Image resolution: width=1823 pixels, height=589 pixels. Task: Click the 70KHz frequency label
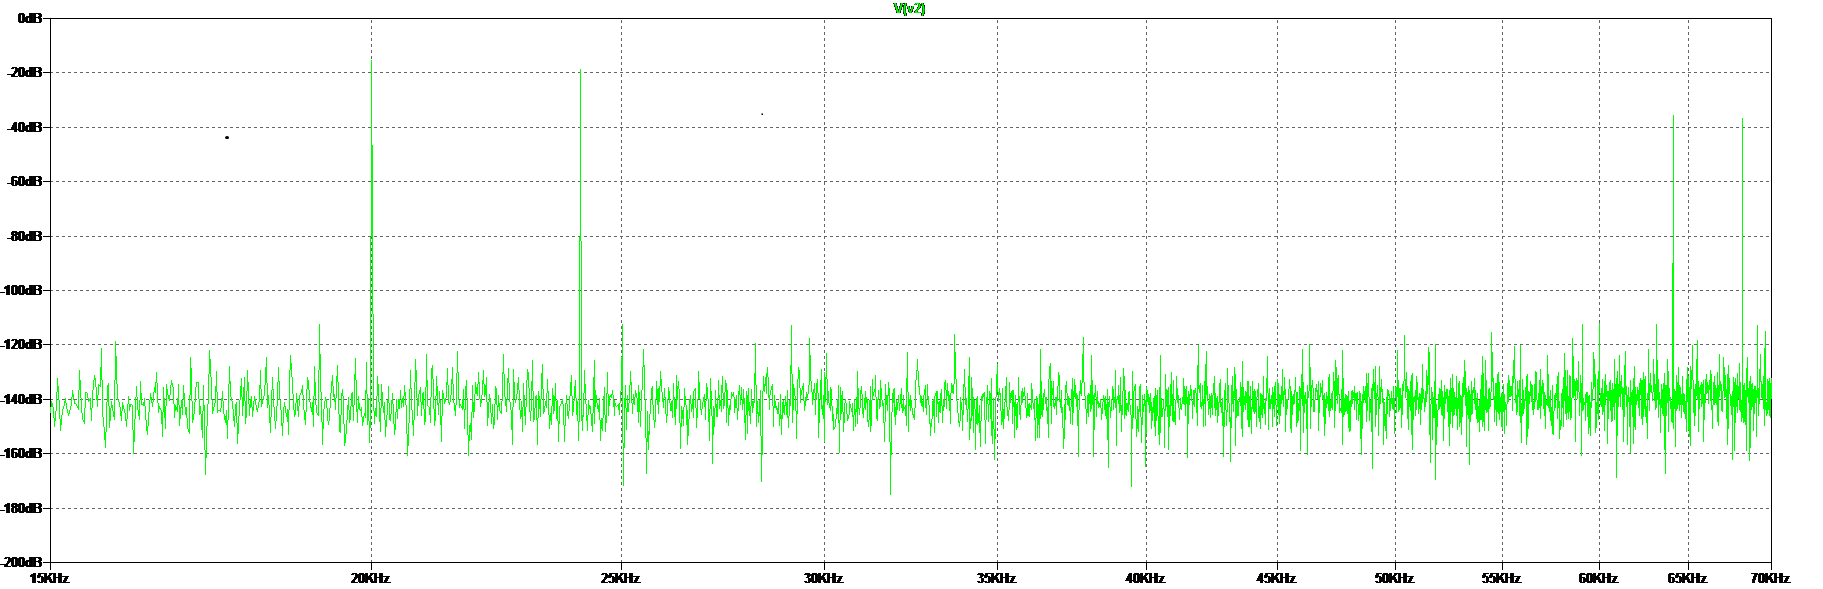click(1771, 578)
